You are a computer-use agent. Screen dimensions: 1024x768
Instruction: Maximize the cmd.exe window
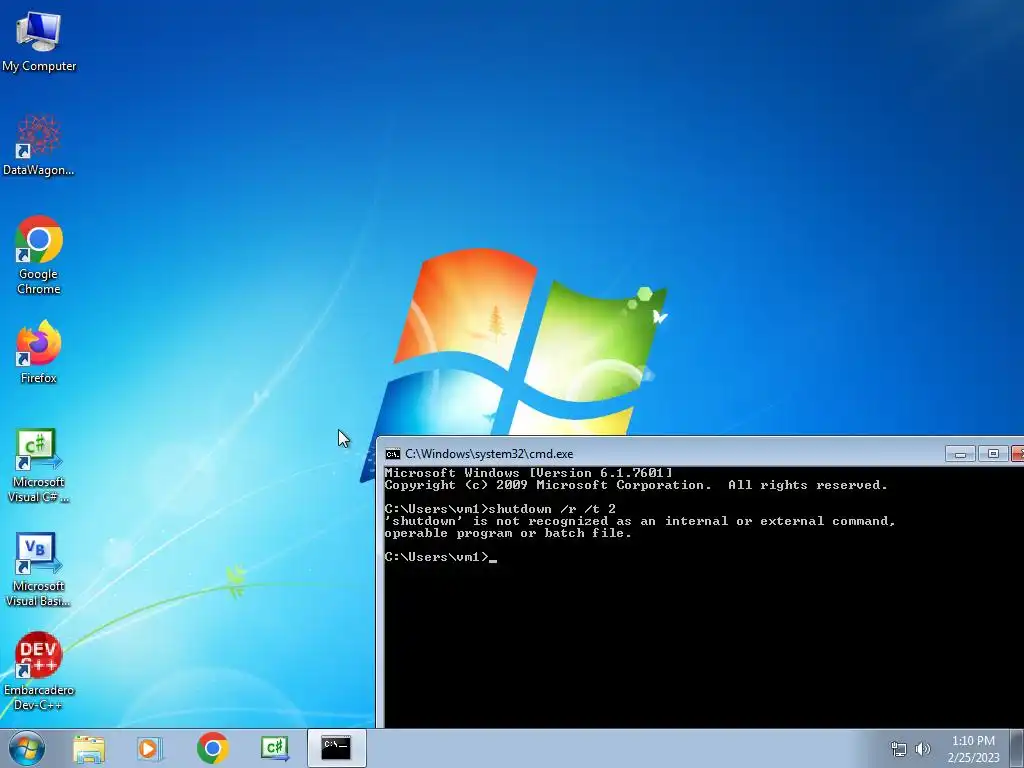pyautogui.click(x=993, y=453)
